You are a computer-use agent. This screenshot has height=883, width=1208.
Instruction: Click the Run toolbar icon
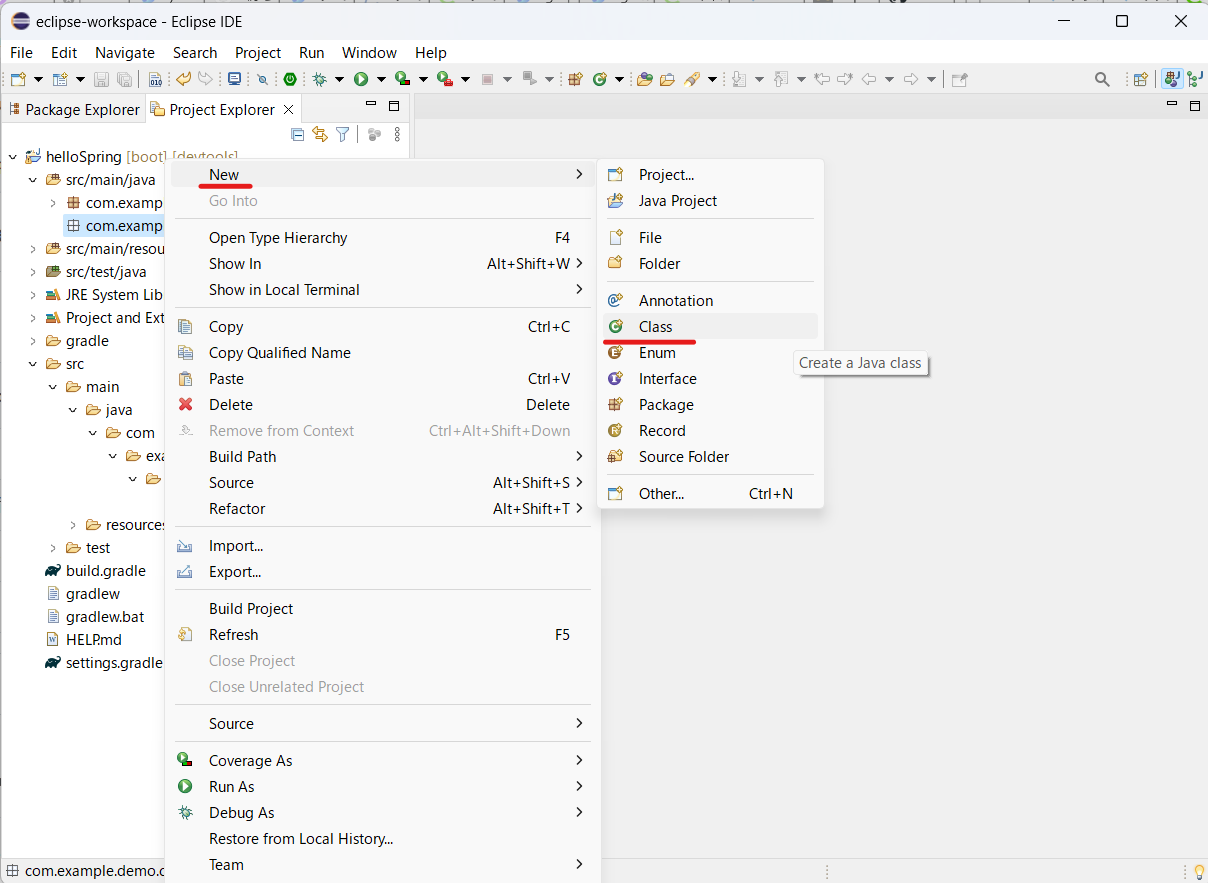(362, 78)
